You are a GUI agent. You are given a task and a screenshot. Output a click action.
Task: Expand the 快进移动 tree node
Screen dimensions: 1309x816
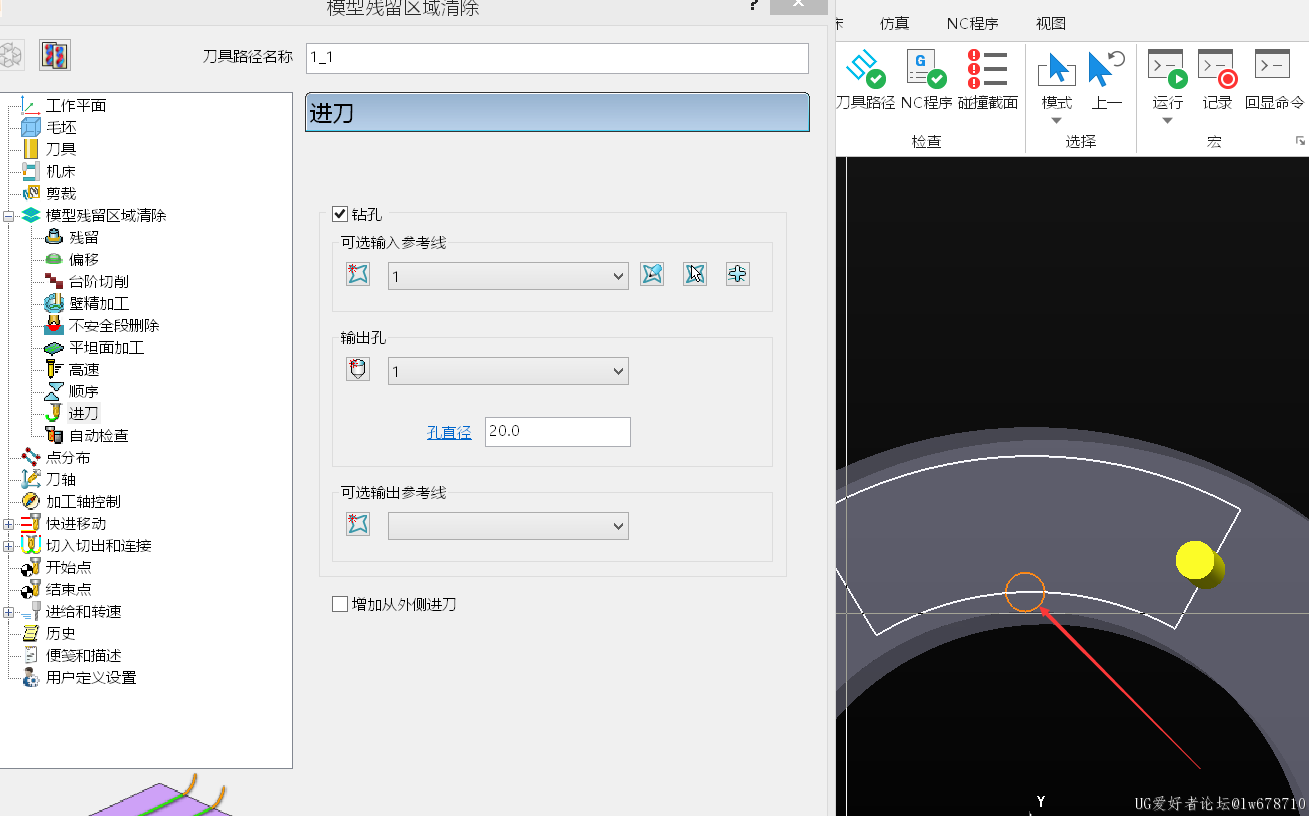pyautogui.click(x=9, y=523)
